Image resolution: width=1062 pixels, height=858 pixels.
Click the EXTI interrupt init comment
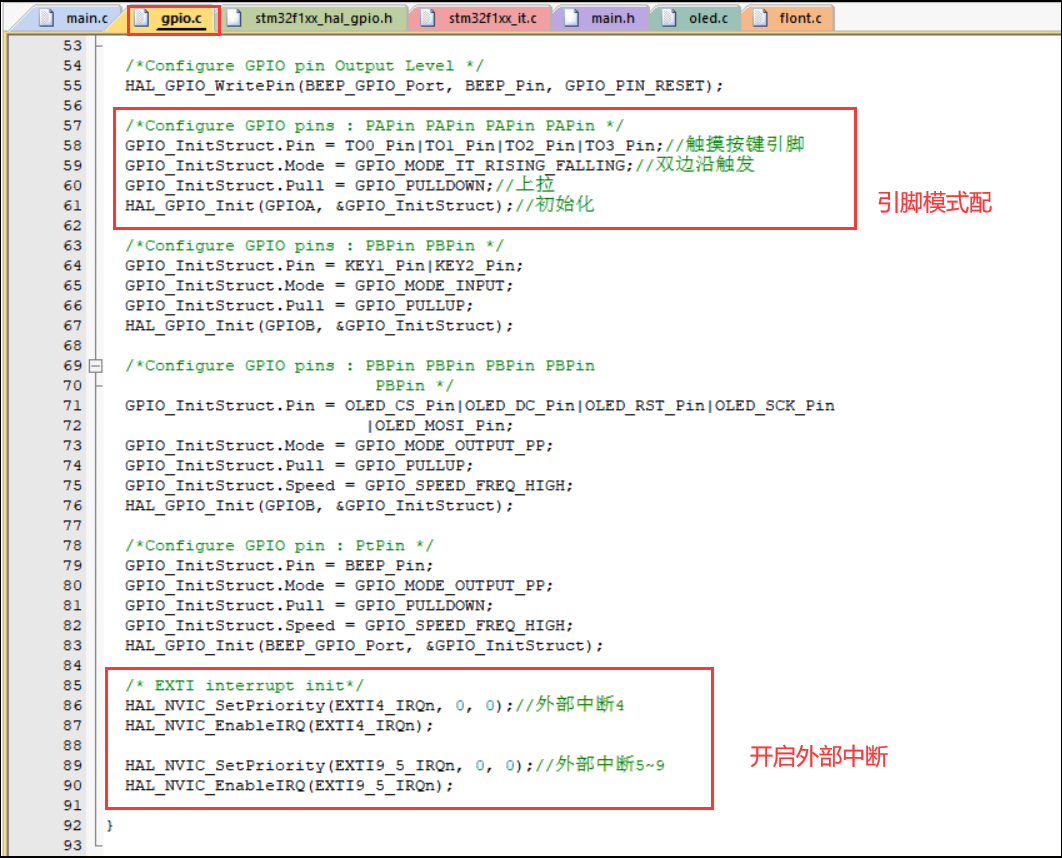point(245,685)
